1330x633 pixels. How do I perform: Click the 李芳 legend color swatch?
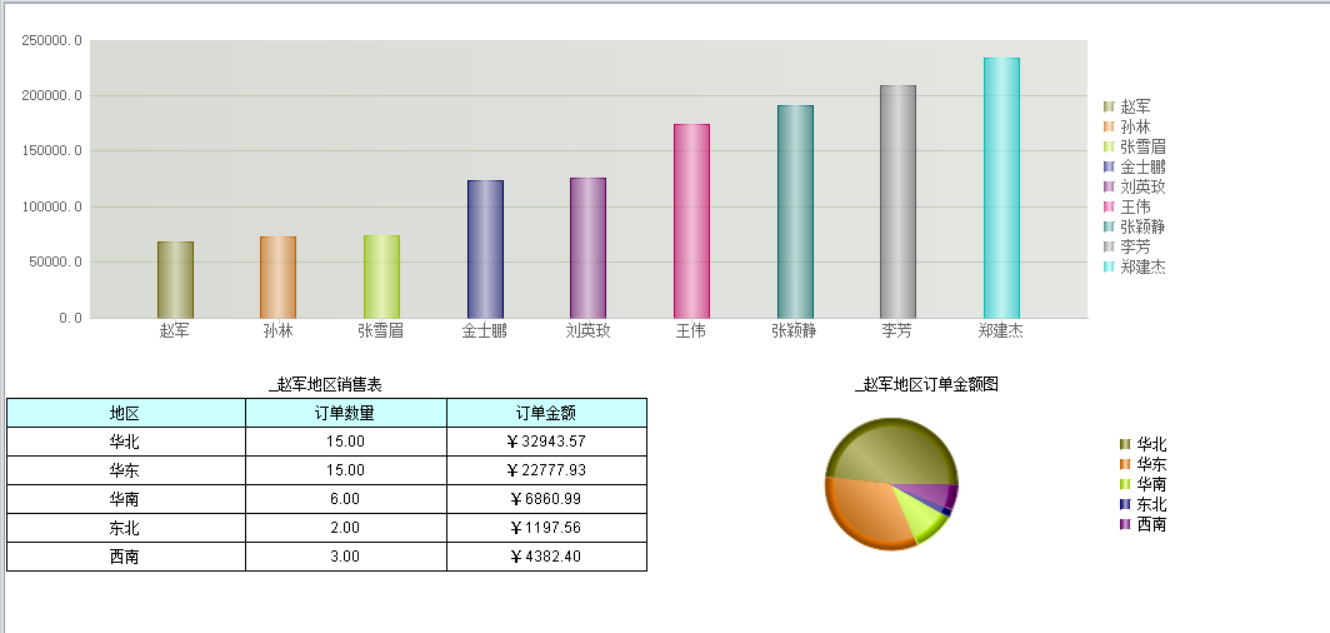1108,246
